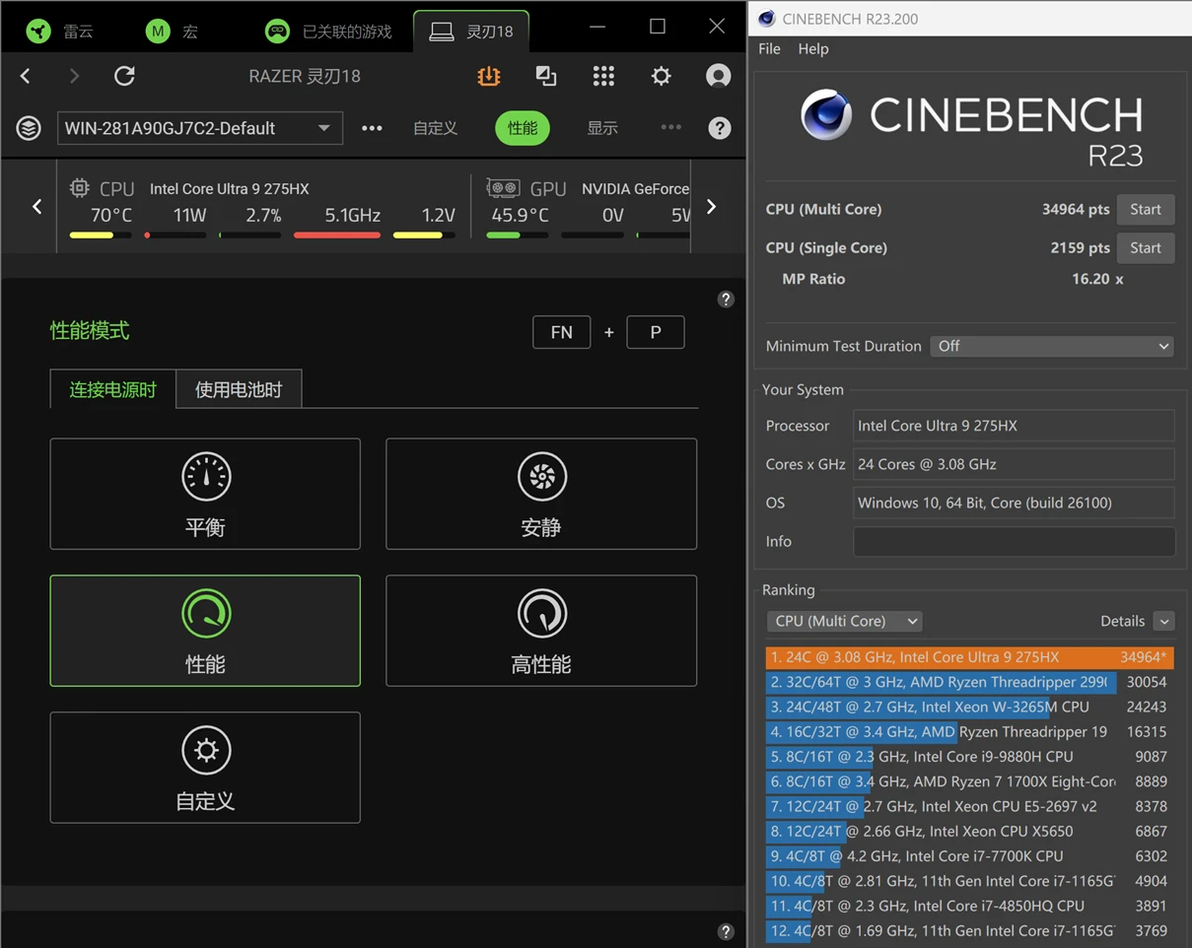Open bottom-right help question mark
1192x948 pixels.
(x=726, y=931)
